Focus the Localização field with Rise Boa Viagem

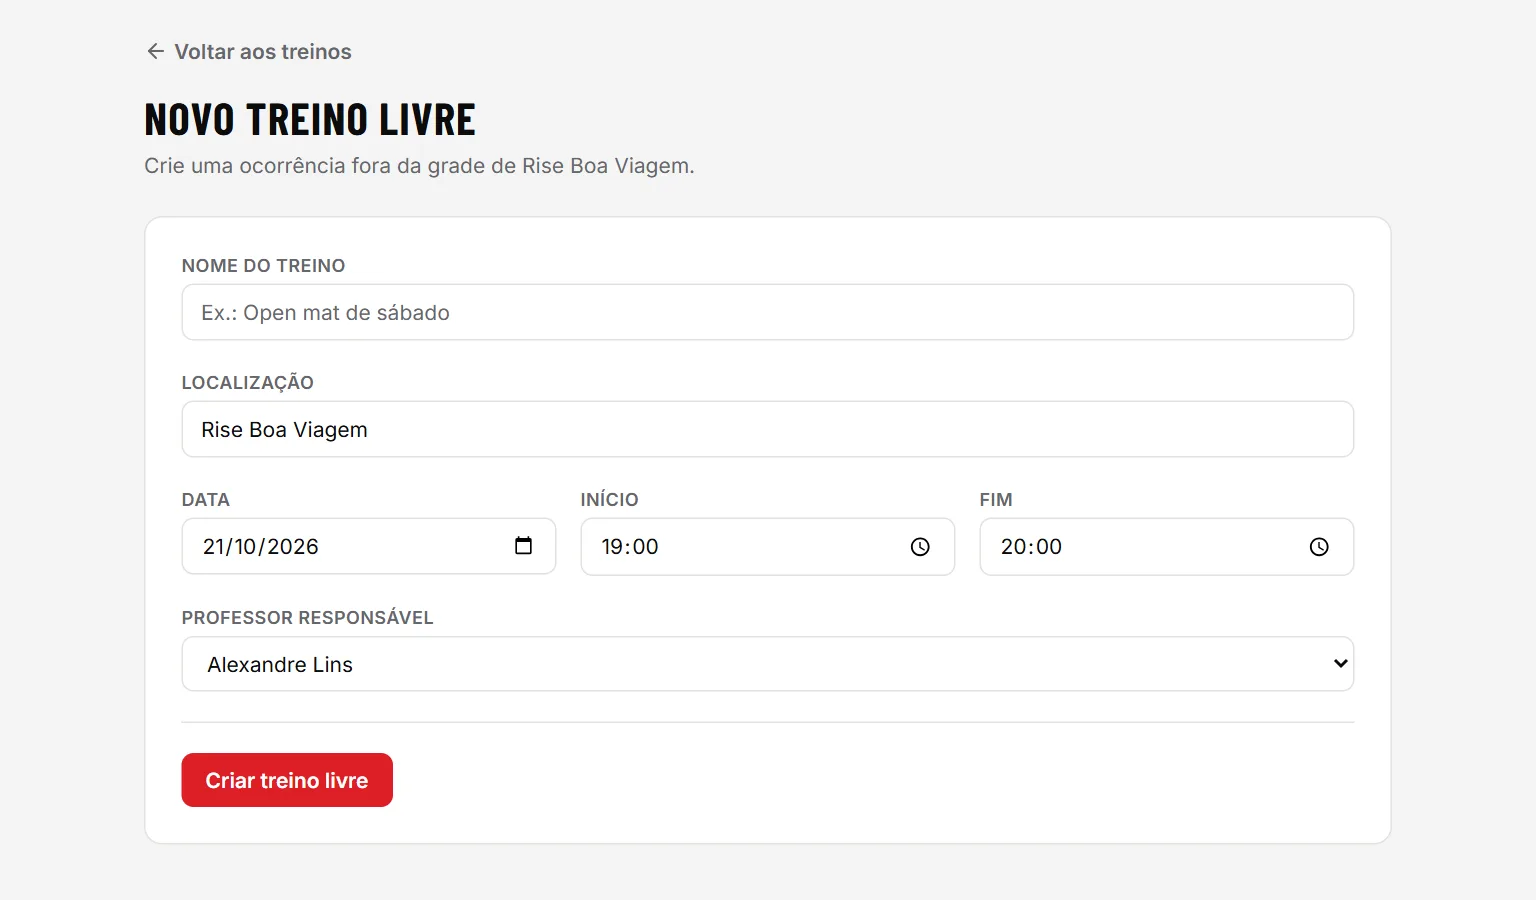click(x=768, y=429)
